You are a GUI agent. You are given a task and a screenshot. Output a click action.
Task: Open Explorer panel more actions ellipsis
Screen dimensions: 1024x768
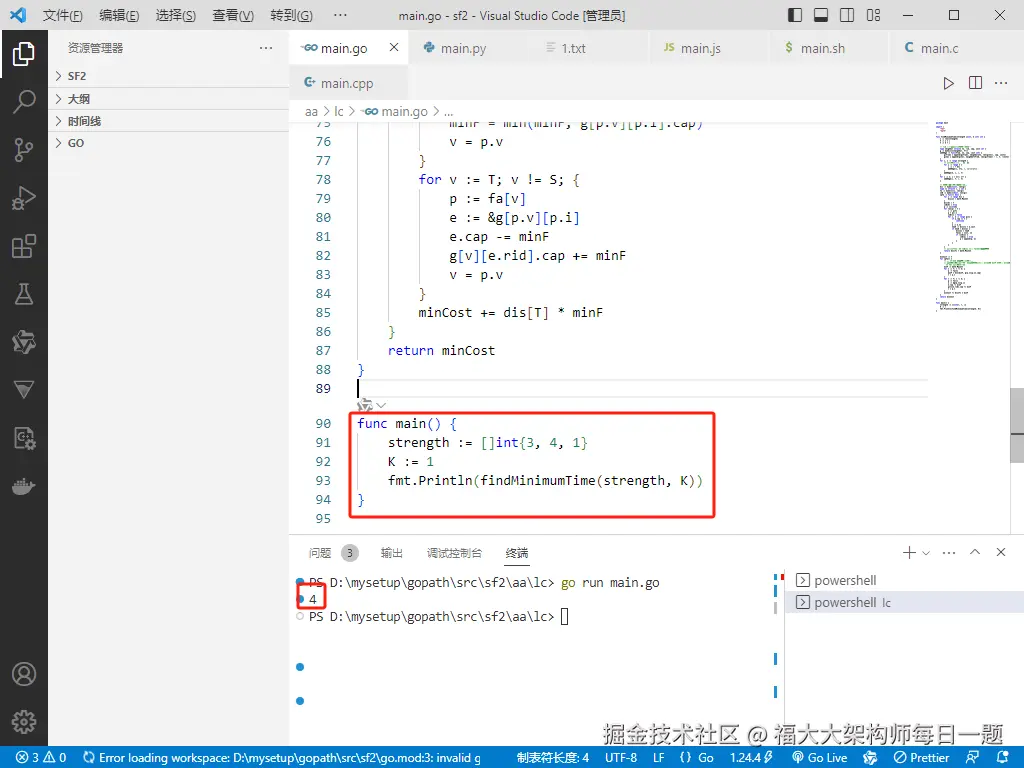click(266, 48)
